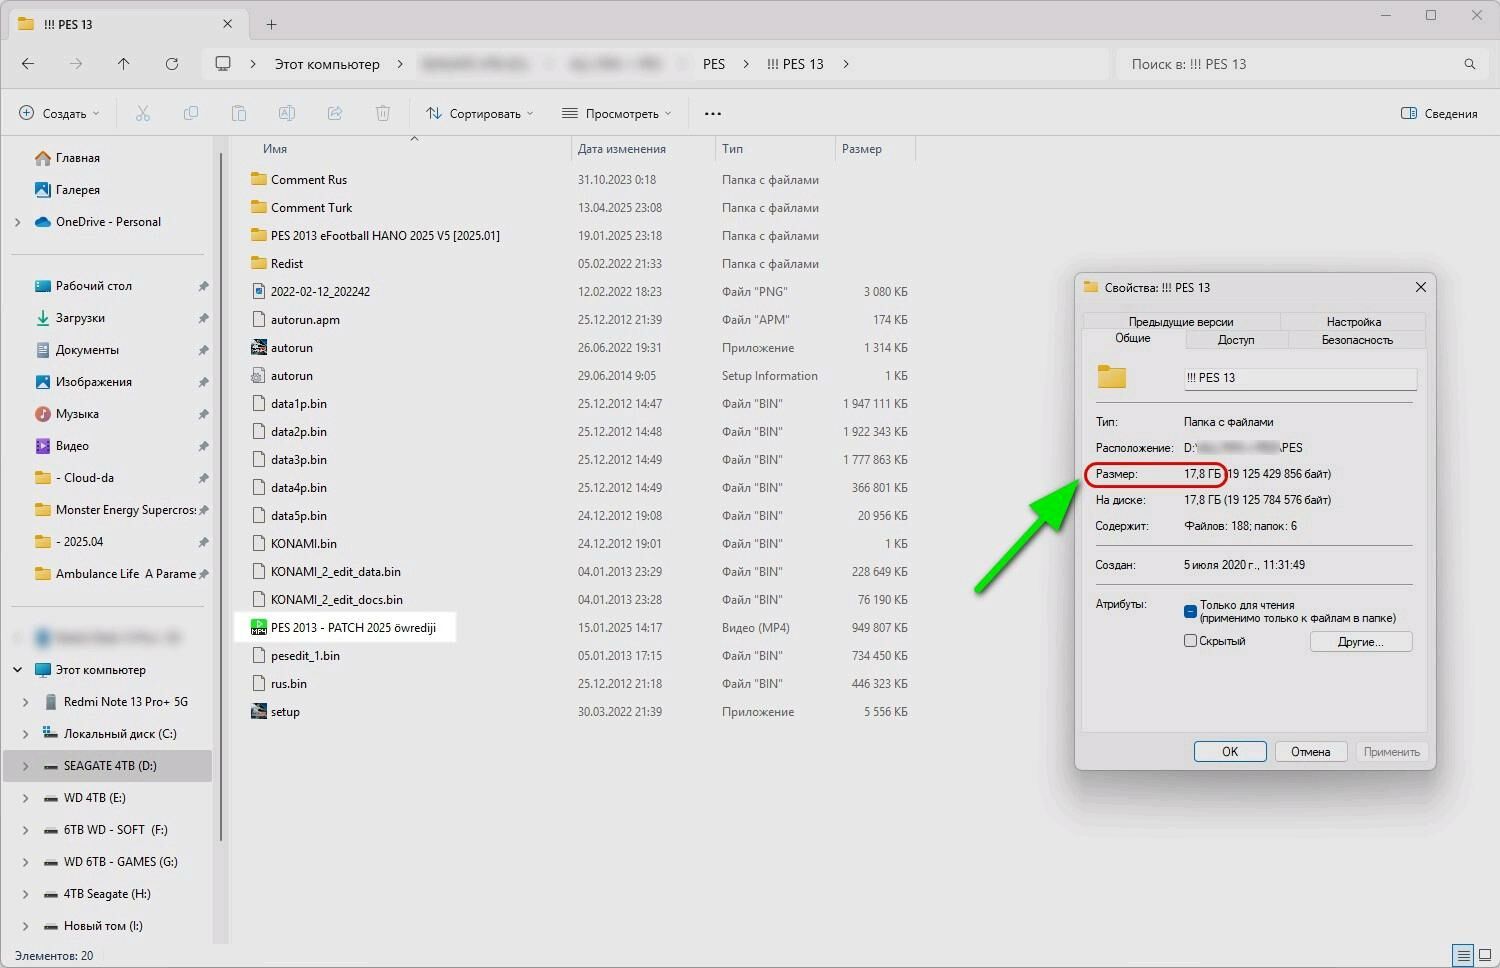Switch to large thumbnails view icon
1500x968 pixels.
coord(1483,956)
